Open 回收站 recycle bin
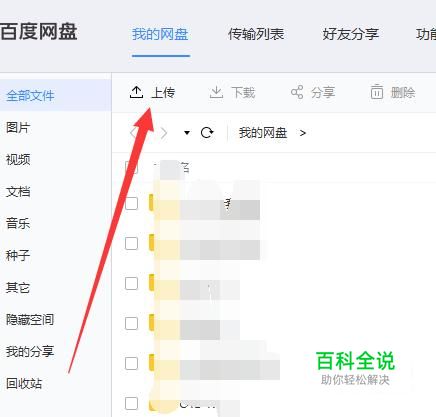 point(24,383)
